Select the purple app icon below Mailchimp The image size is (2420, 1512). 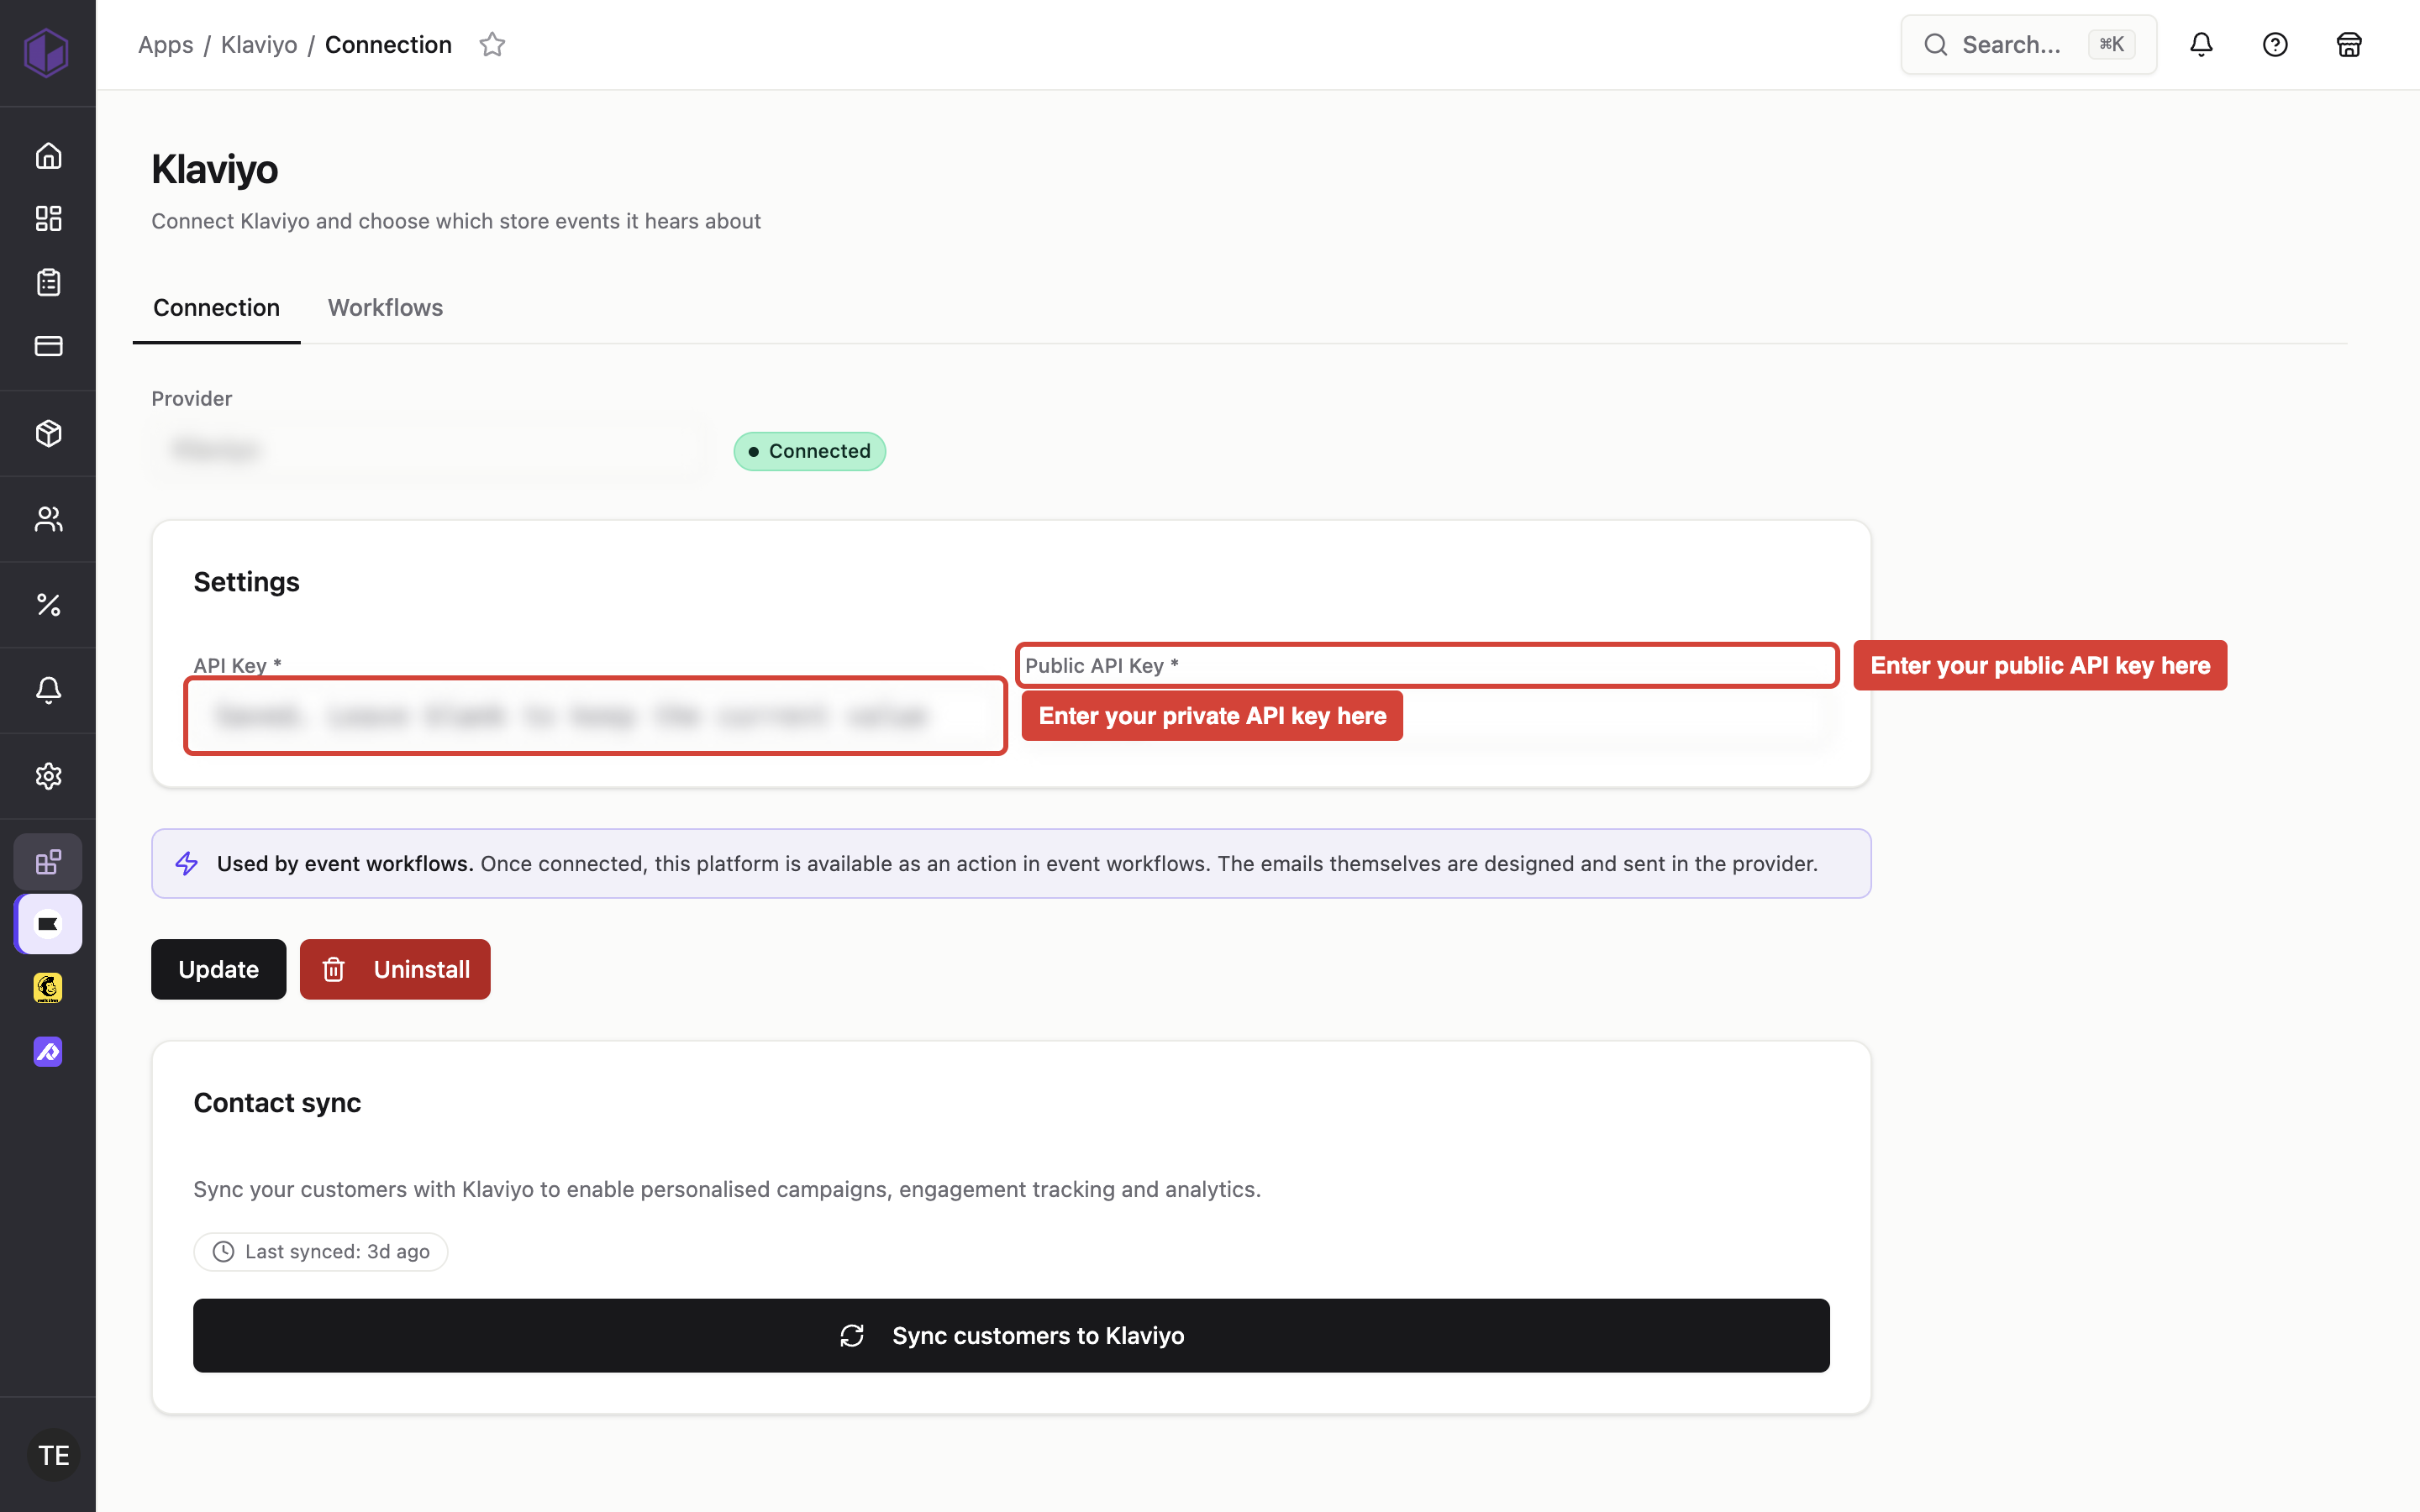[x=48, y=1051]
